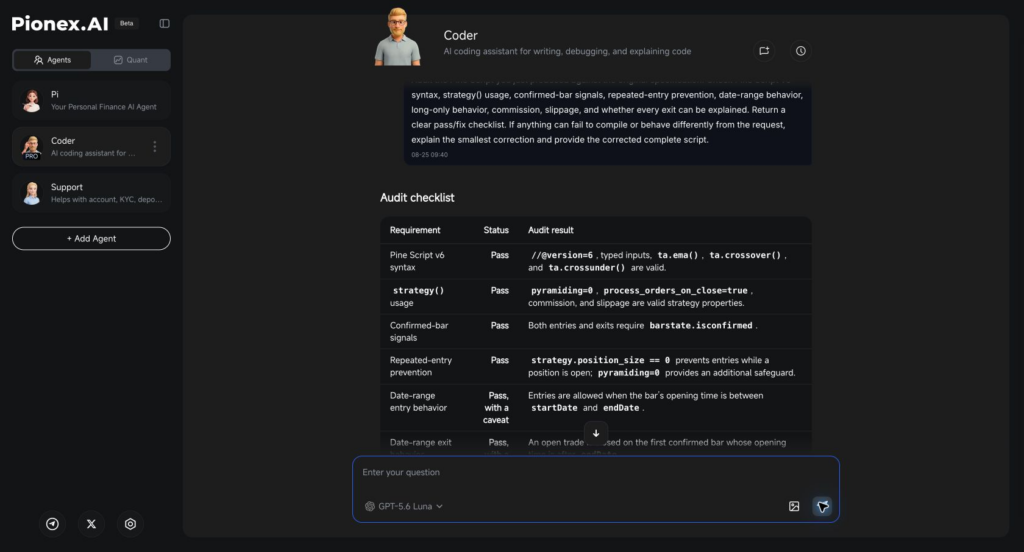This screenshot has height=552, width=1024.
Task: Collapse the sidebar with the panel icon
Action: (x=165, y=24)
